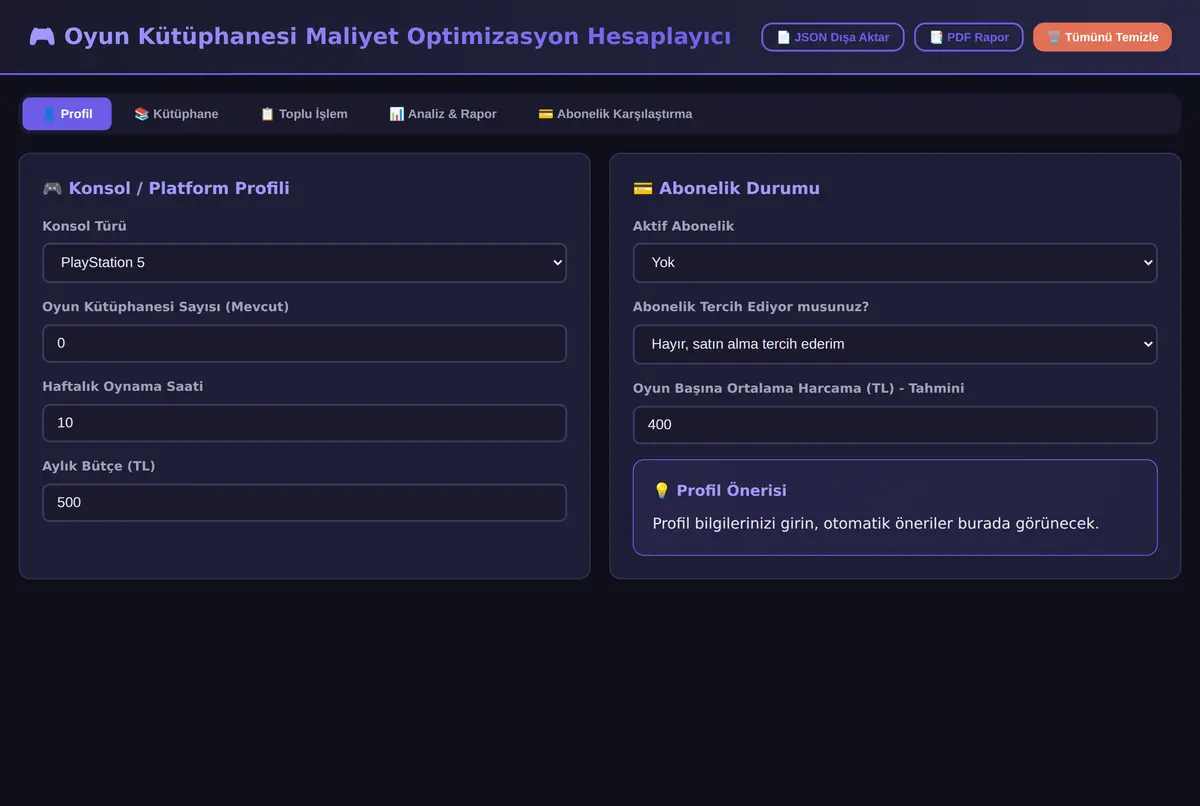Image resolution: width=1200 pixels, height=806 pixels.
Task: Click the Haftalık Oynama Saati label
Action: [123, 386]
